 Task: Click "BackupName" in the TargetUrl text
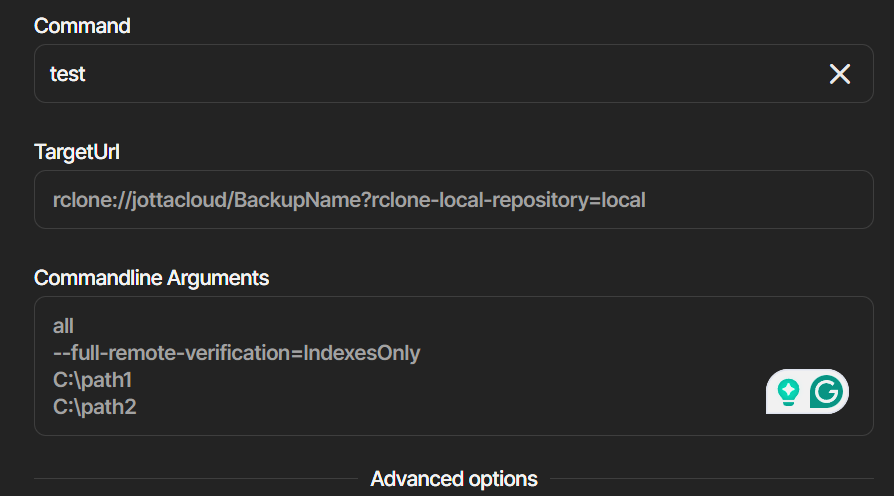point(290,200)
